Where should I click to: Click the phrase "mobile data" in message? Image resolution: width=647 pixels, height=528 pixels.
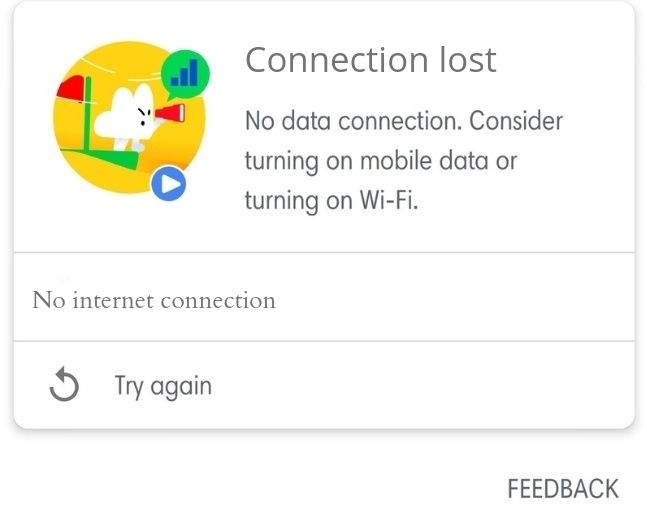pos(424,161)
